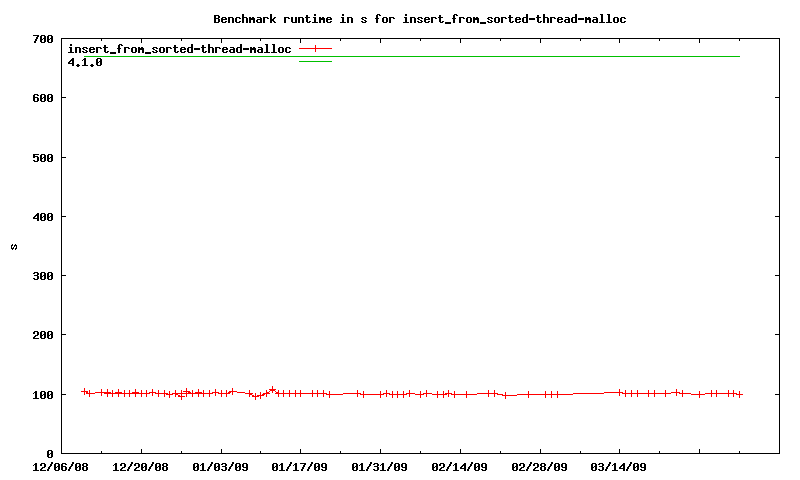
Task: Select the 4.1.0 legend label
Action: 85,62
